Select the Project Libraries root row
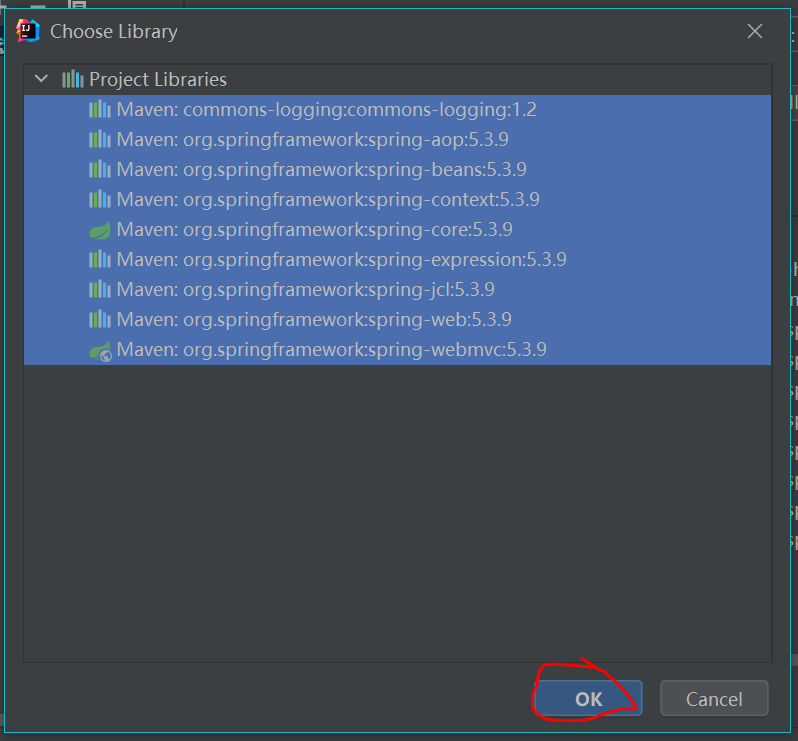This screenshot has width=798, height=741. click(397, 79)
